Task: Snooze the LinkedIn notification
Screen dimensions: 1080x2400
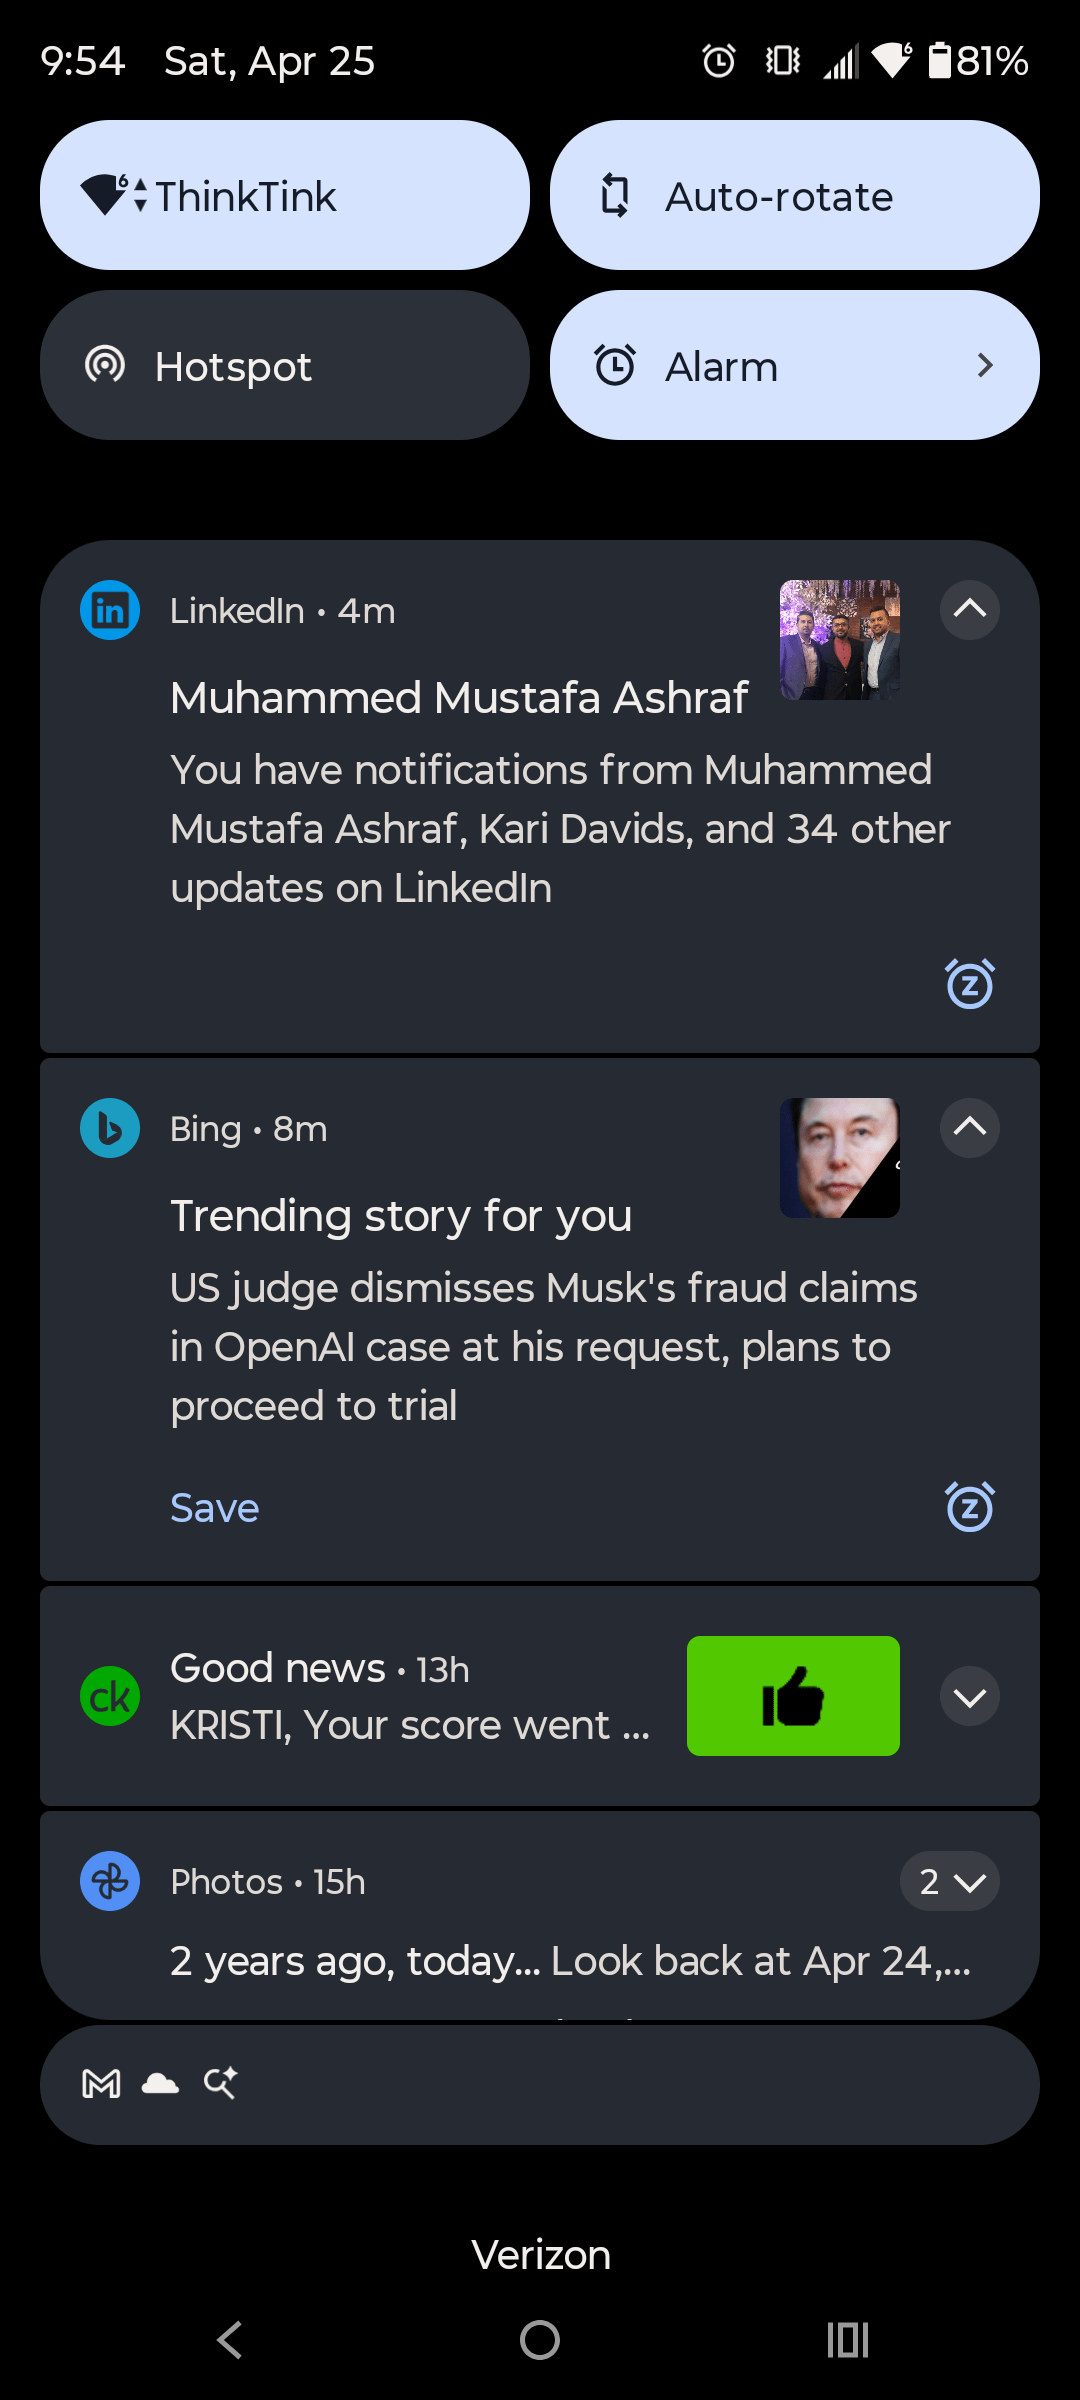Action: (969, 984)
